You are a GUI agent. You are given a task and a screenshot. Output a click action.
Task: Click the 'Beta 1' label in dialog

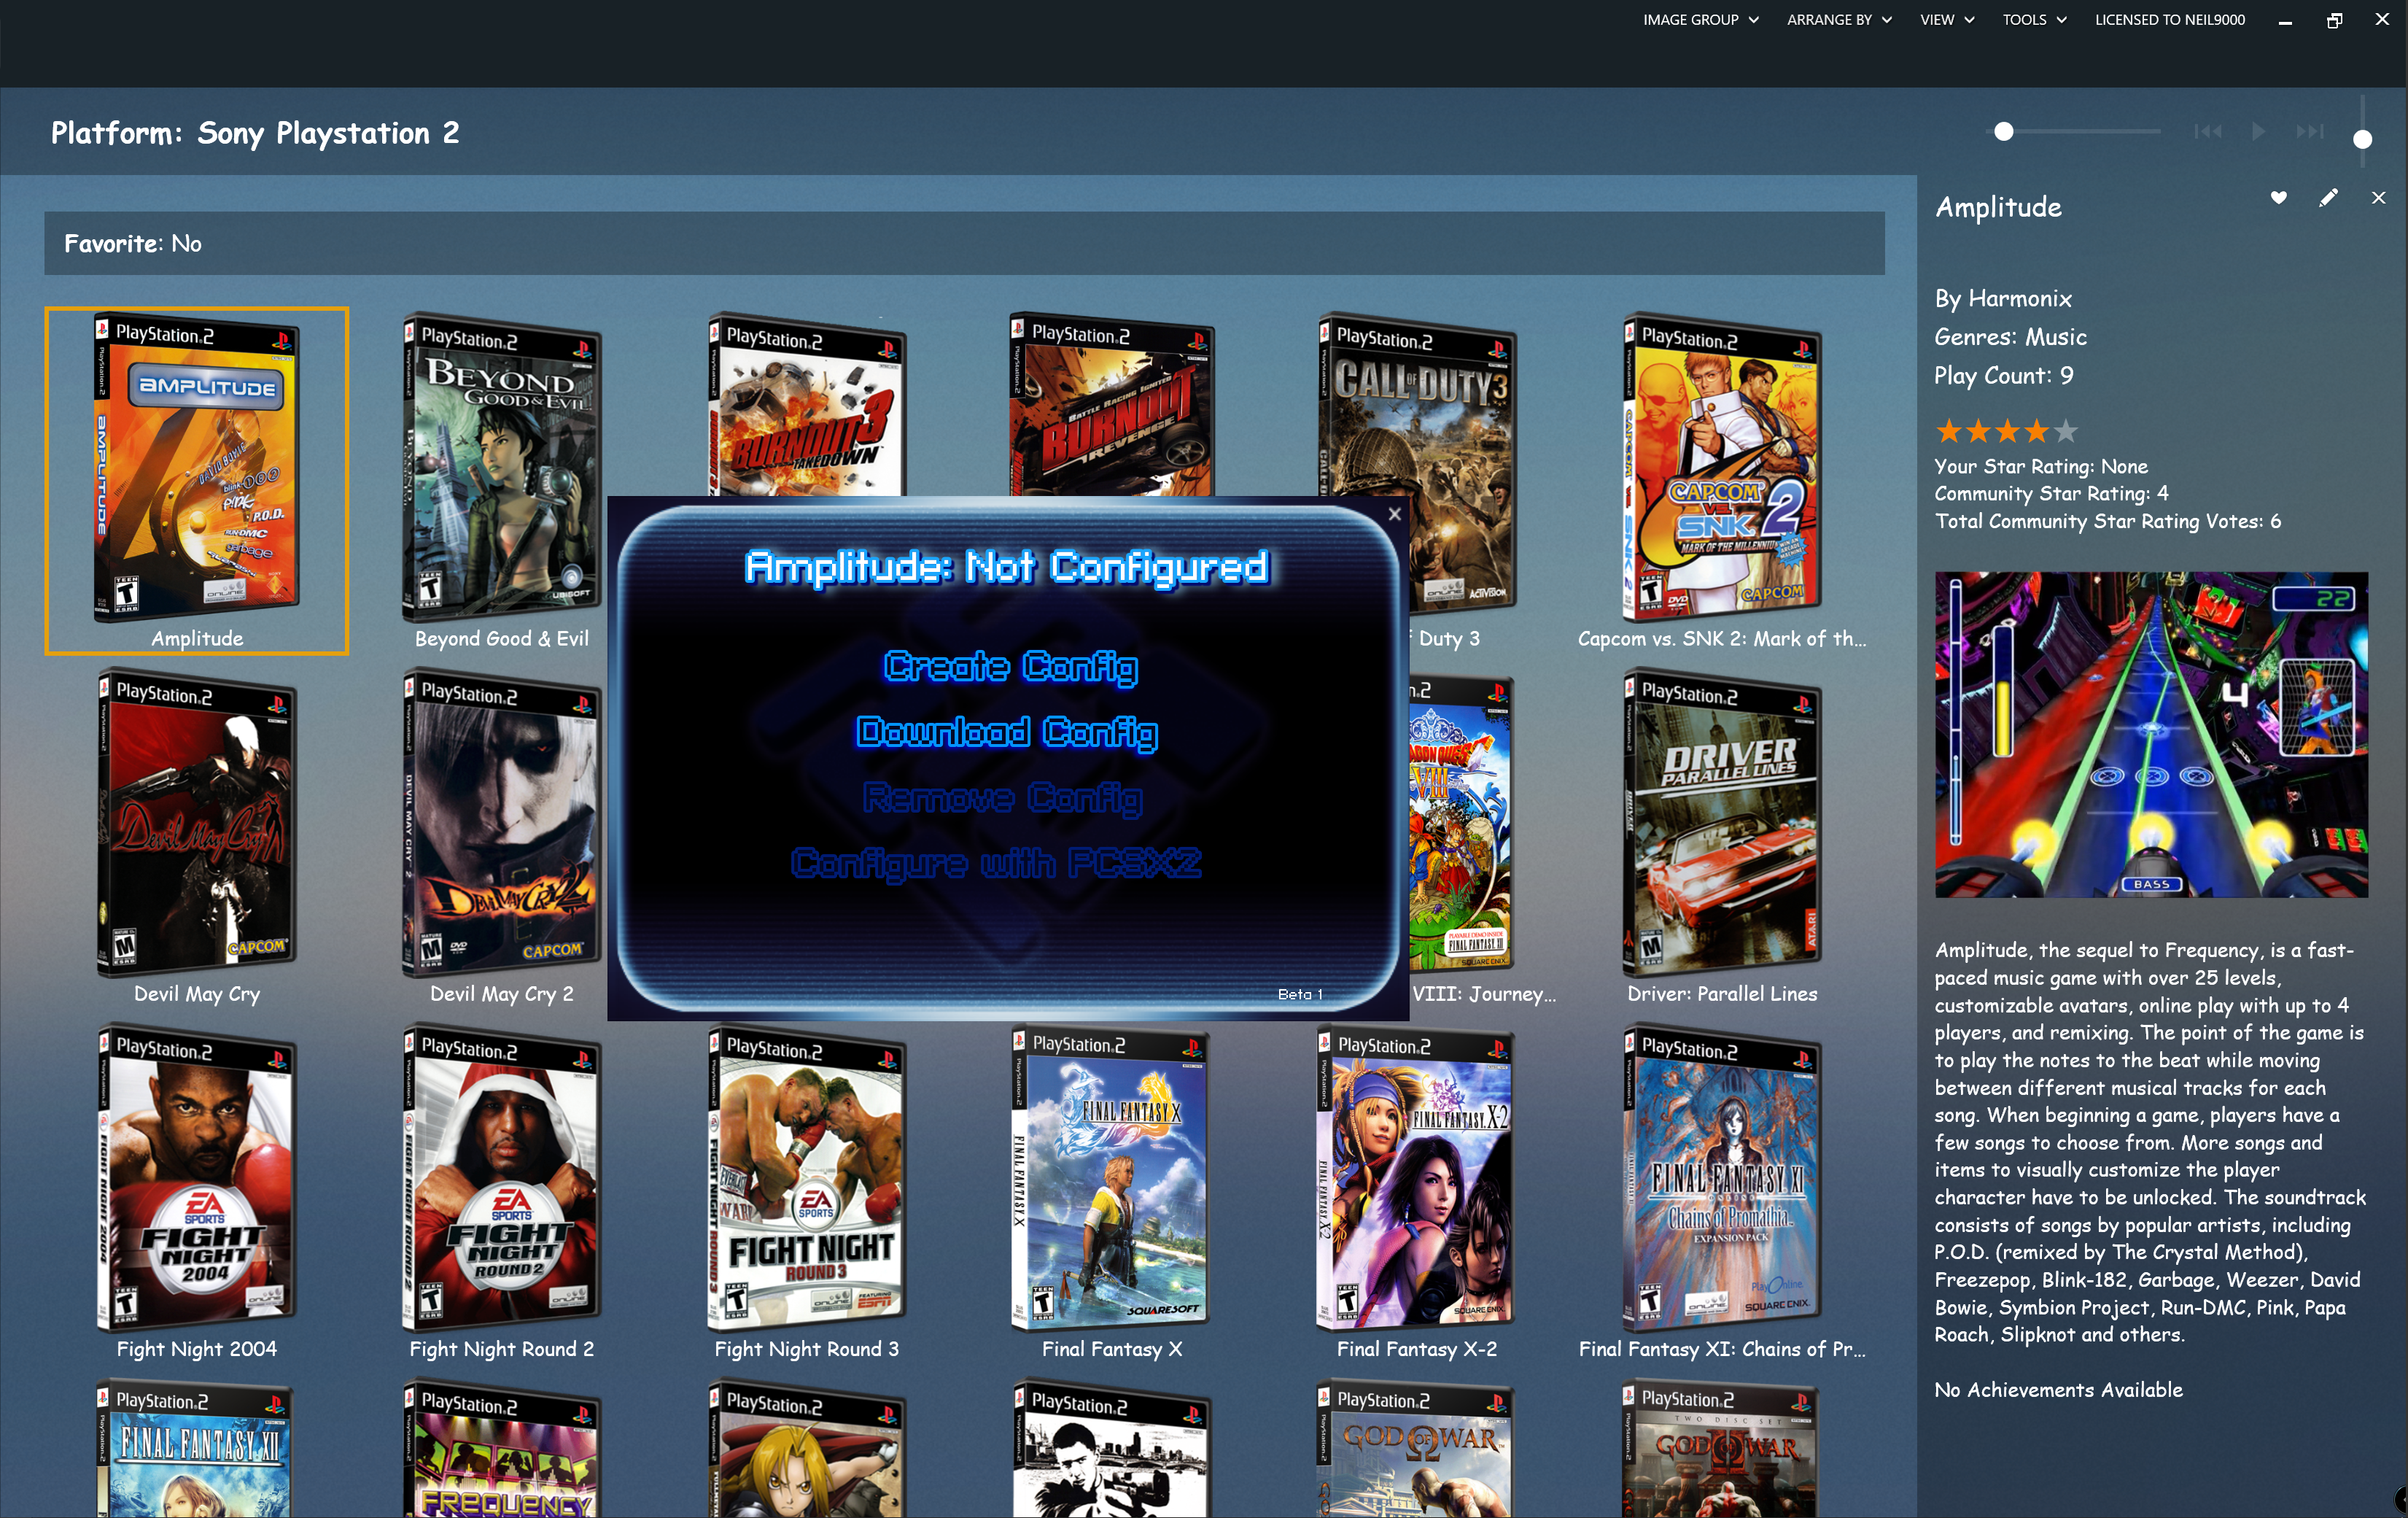pos(1300,994)
